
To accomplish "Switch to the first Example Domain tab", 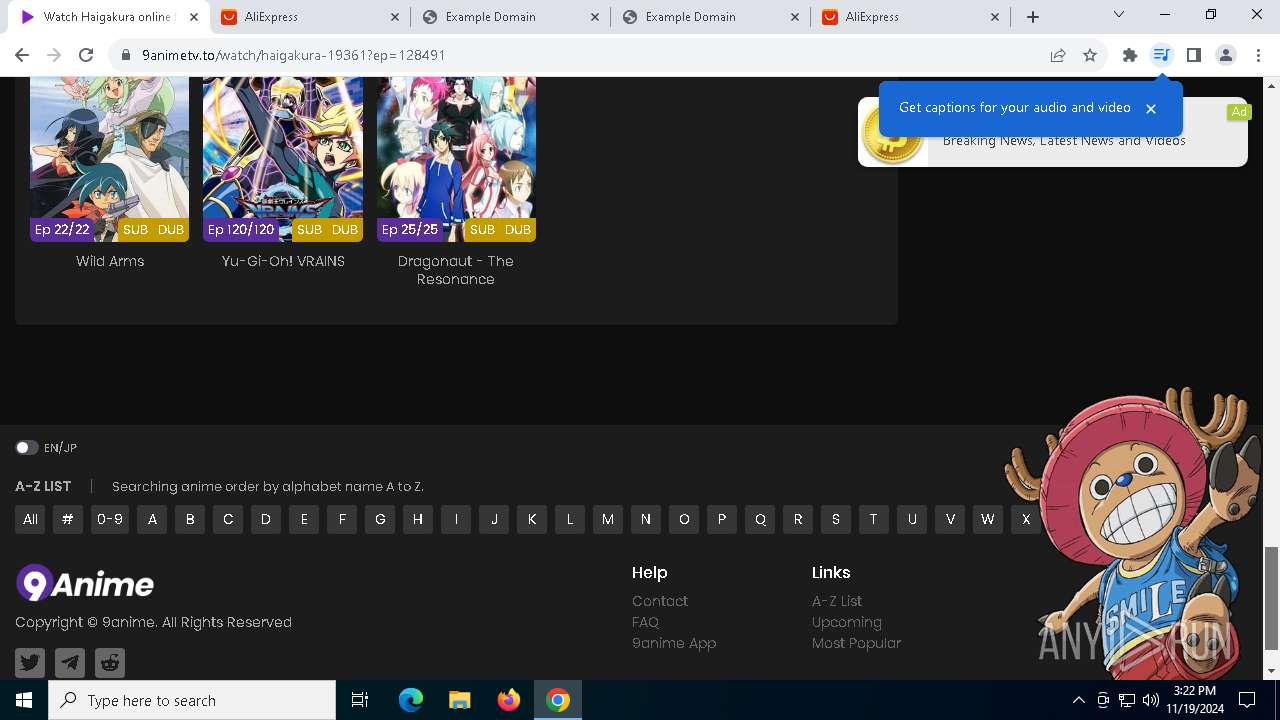I will point(510,17).
